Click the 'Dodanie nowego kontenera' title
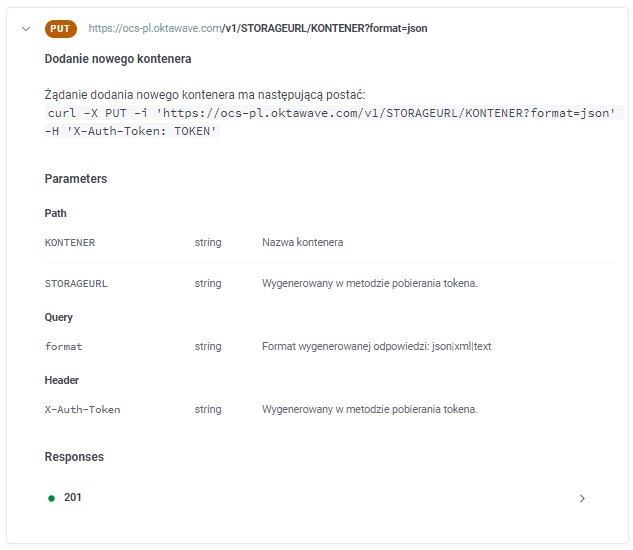Image resolution: width=633 pixels, height=550 pixels. (118, 59)
